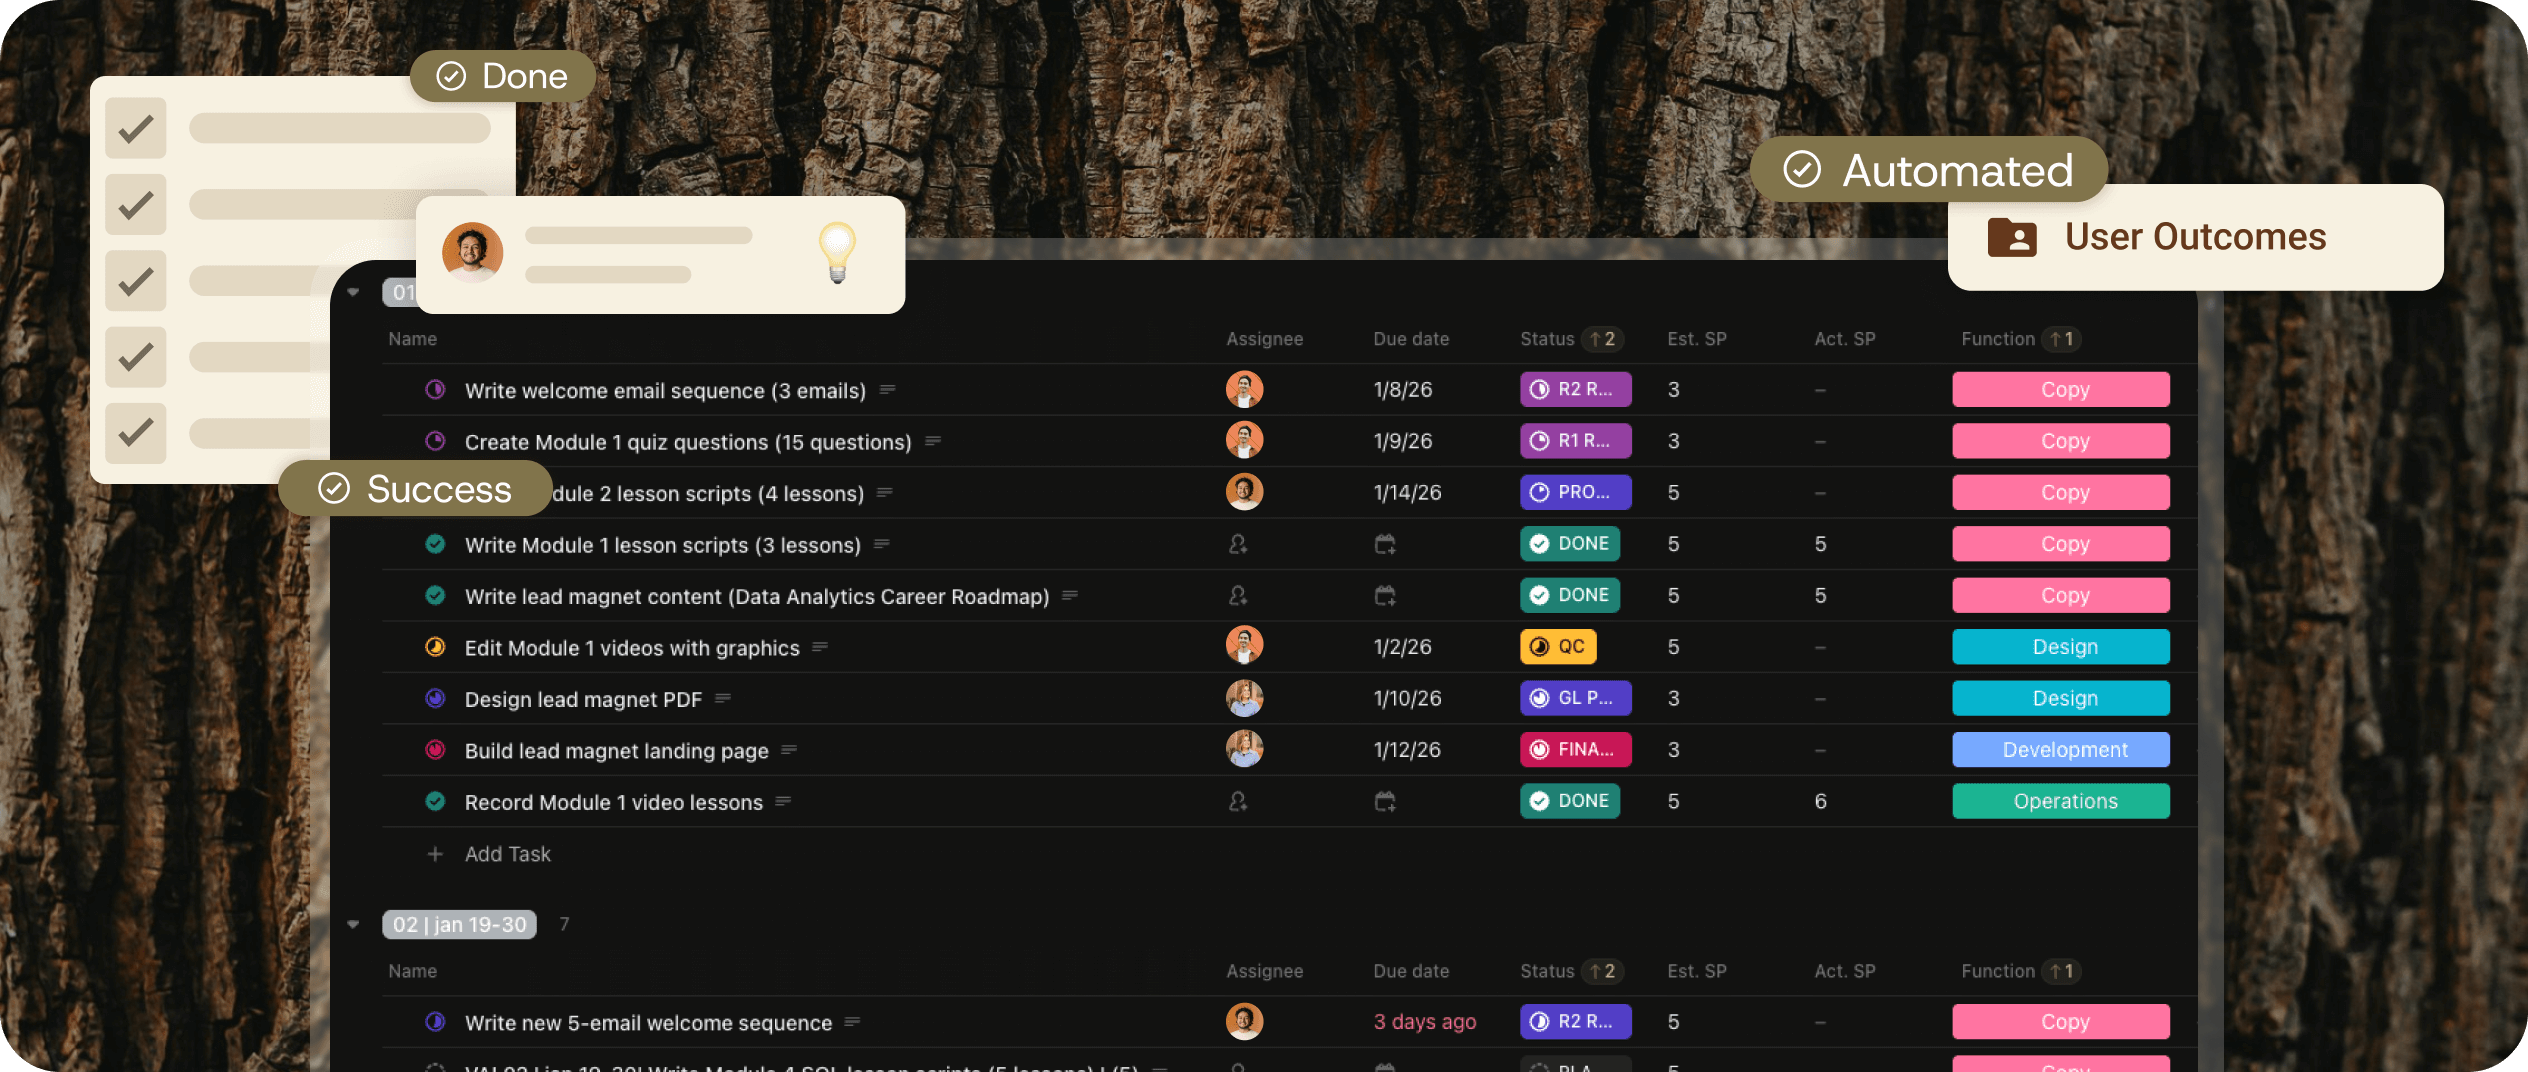
Task: Toggle first checkbox in the checklist card
Action: (136, 128)
